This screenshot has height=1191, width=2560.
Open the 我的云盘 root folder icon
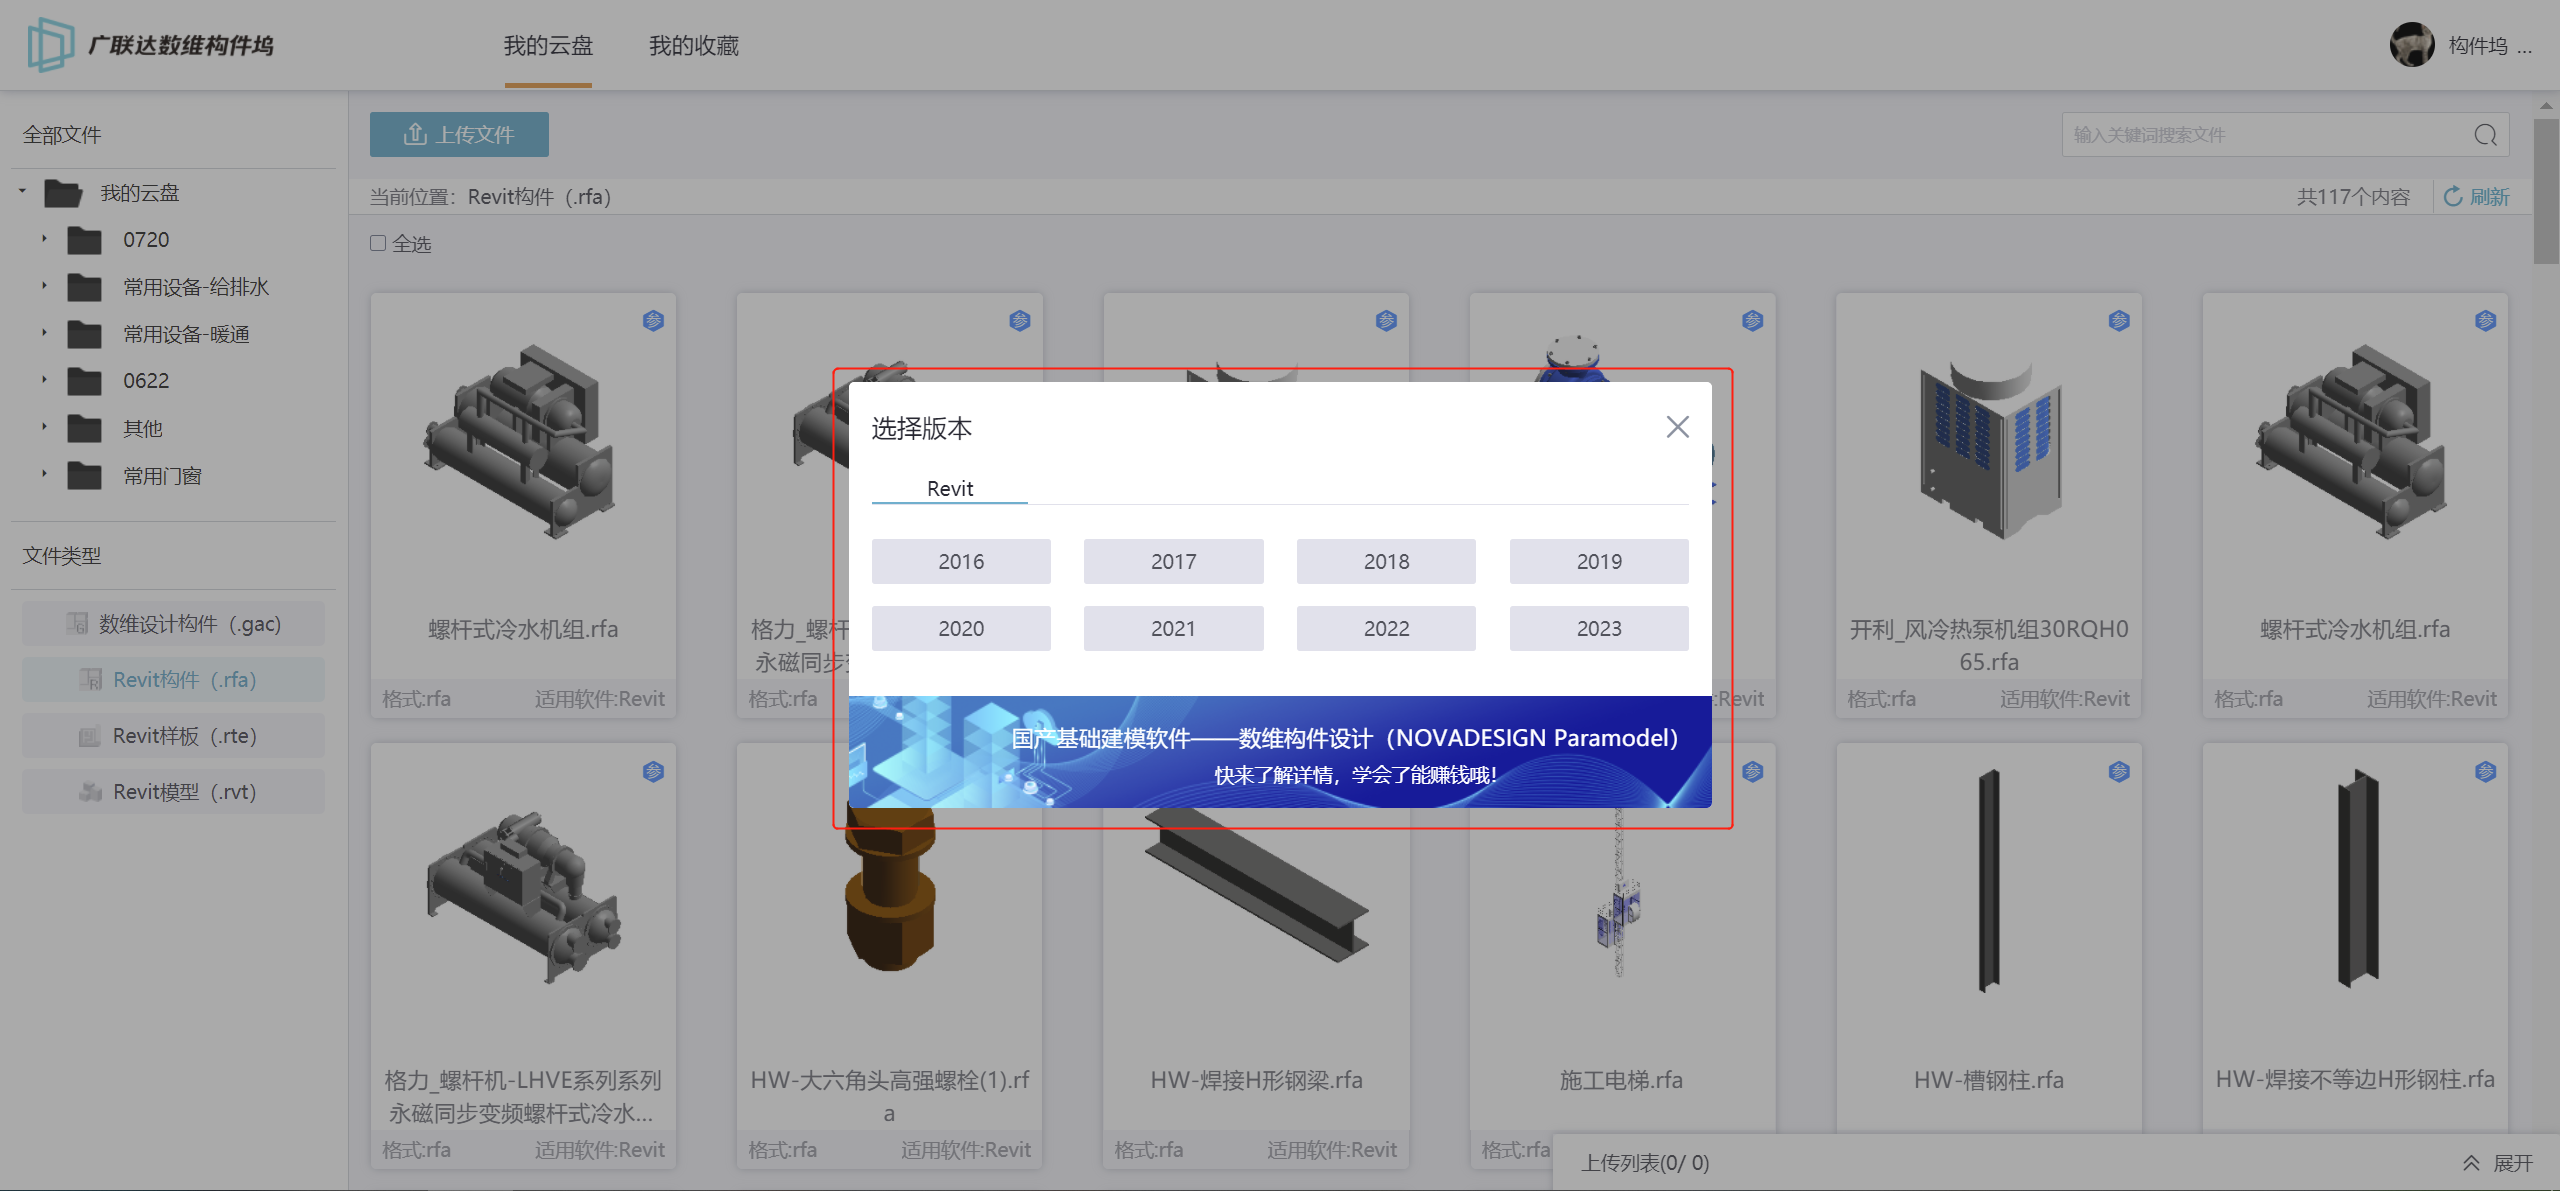point(63,193)
